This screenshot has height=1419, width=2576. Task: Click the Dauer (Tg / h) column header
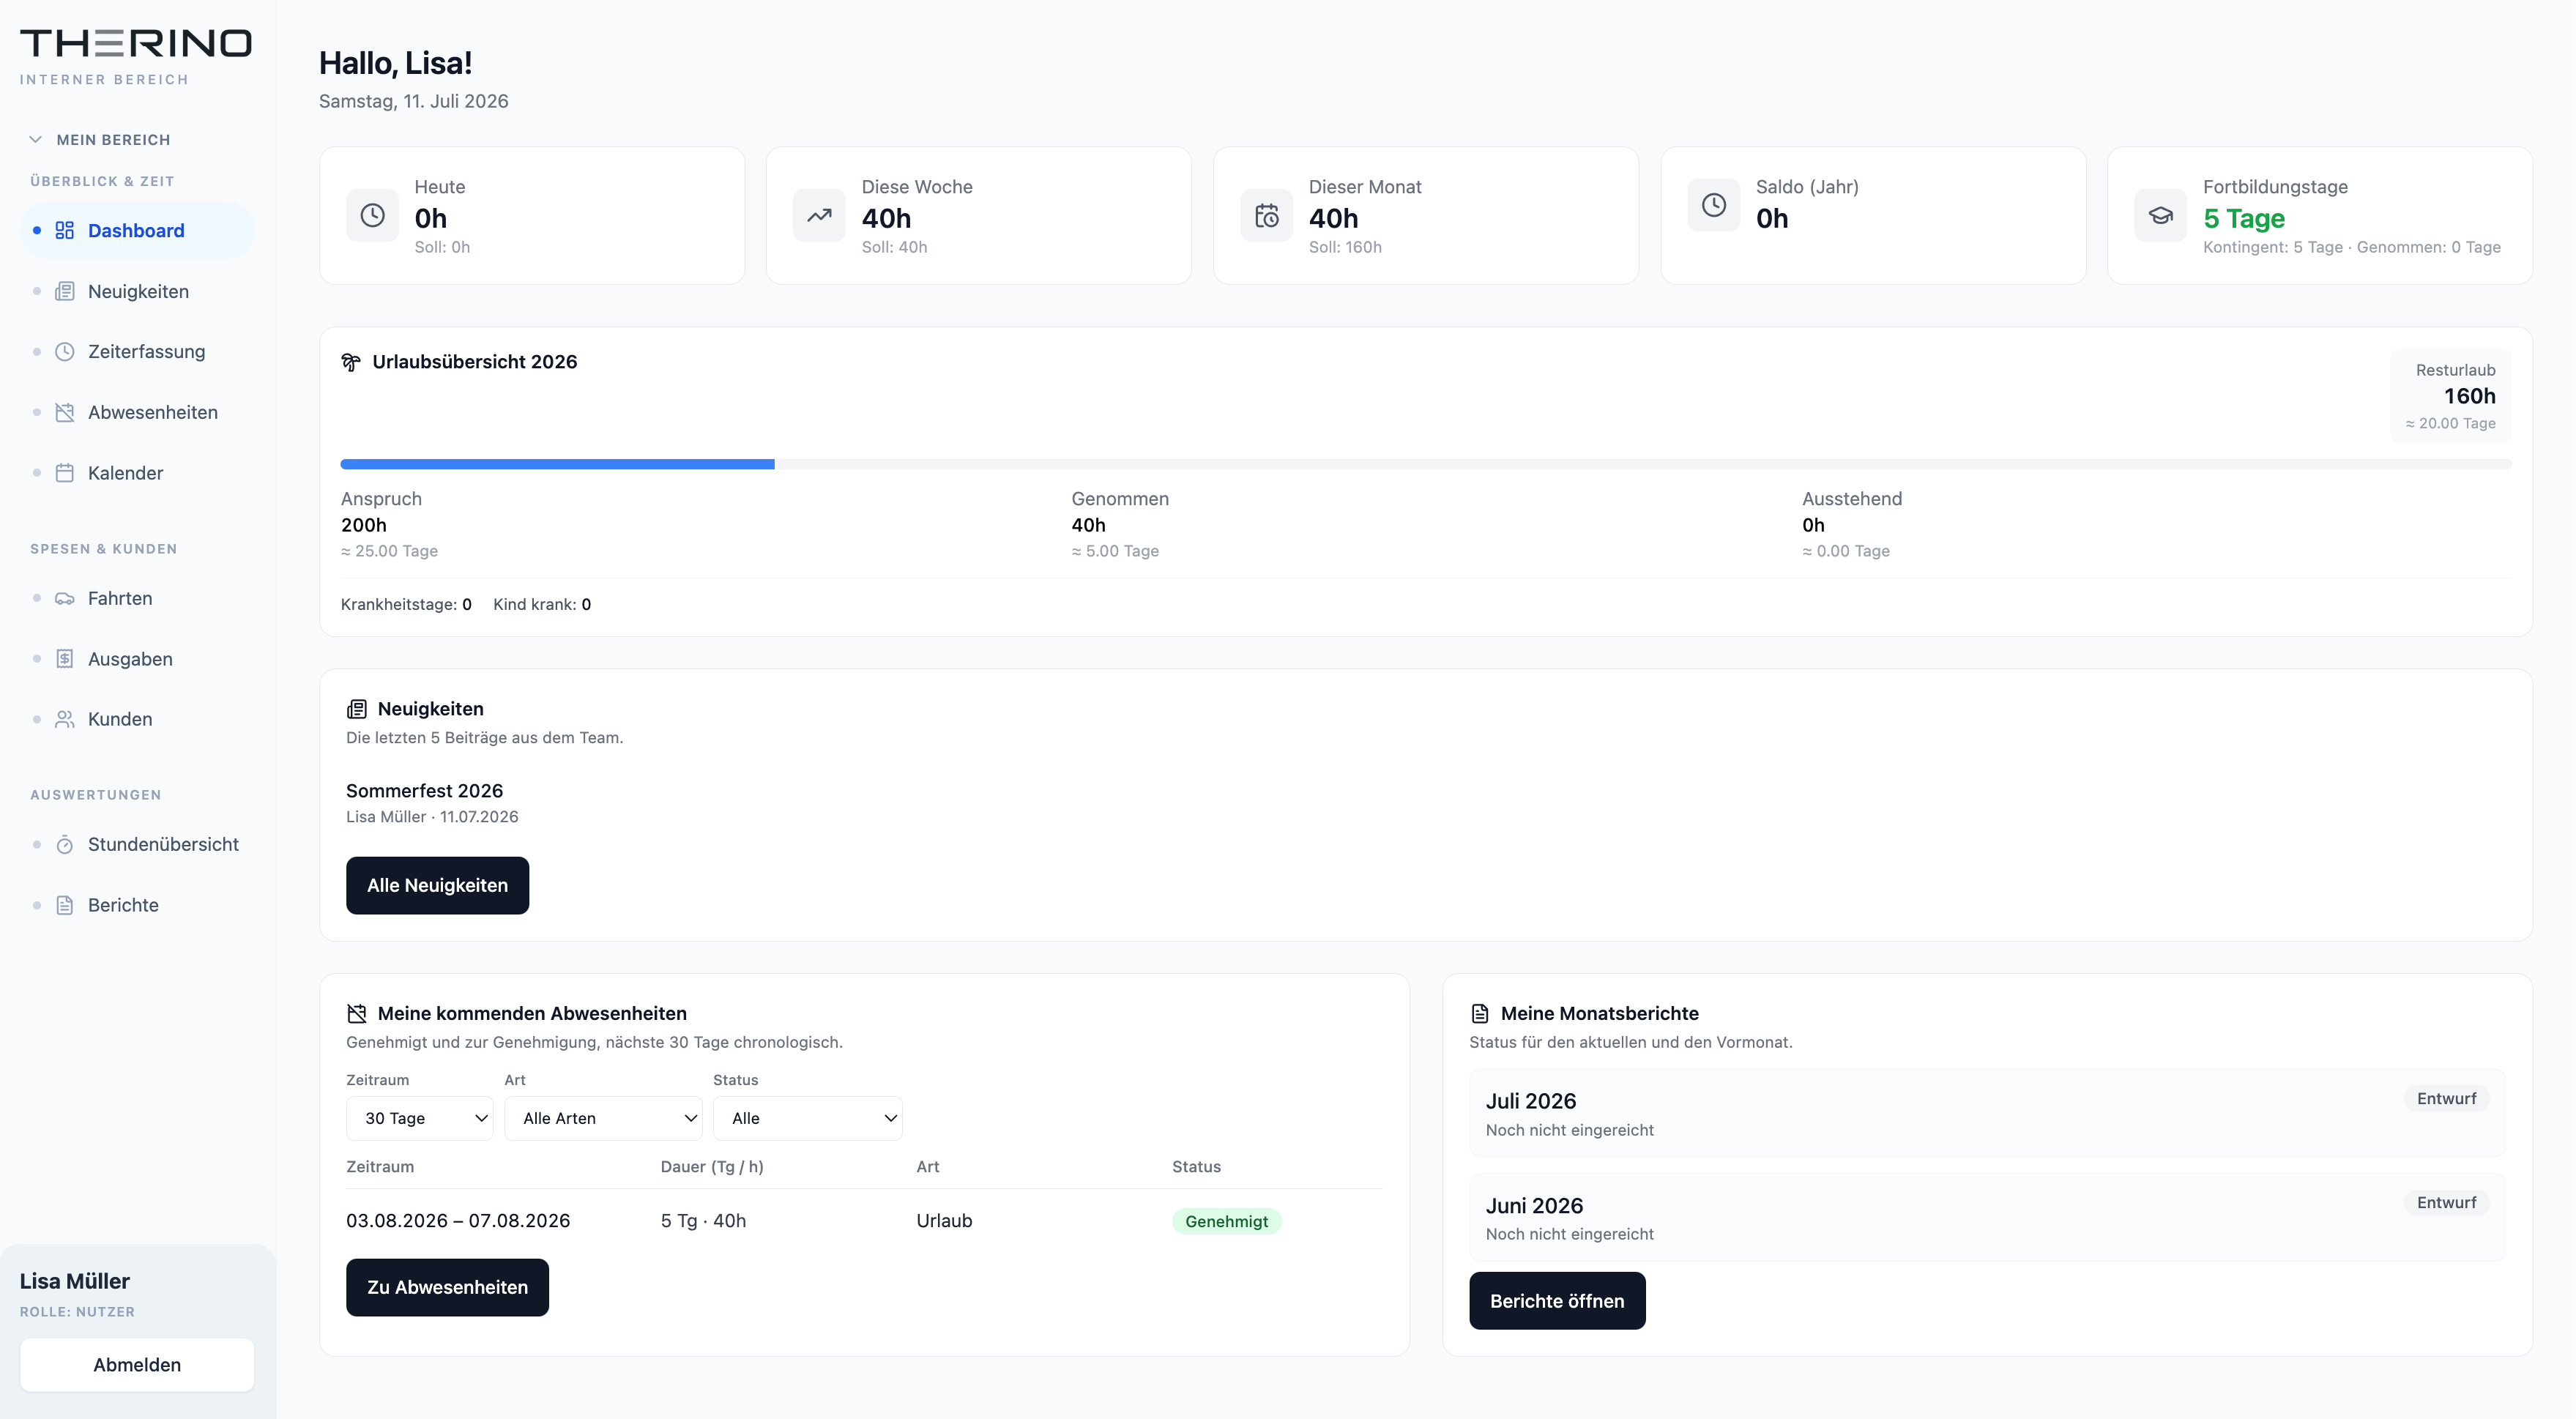tap(712, 1167)
